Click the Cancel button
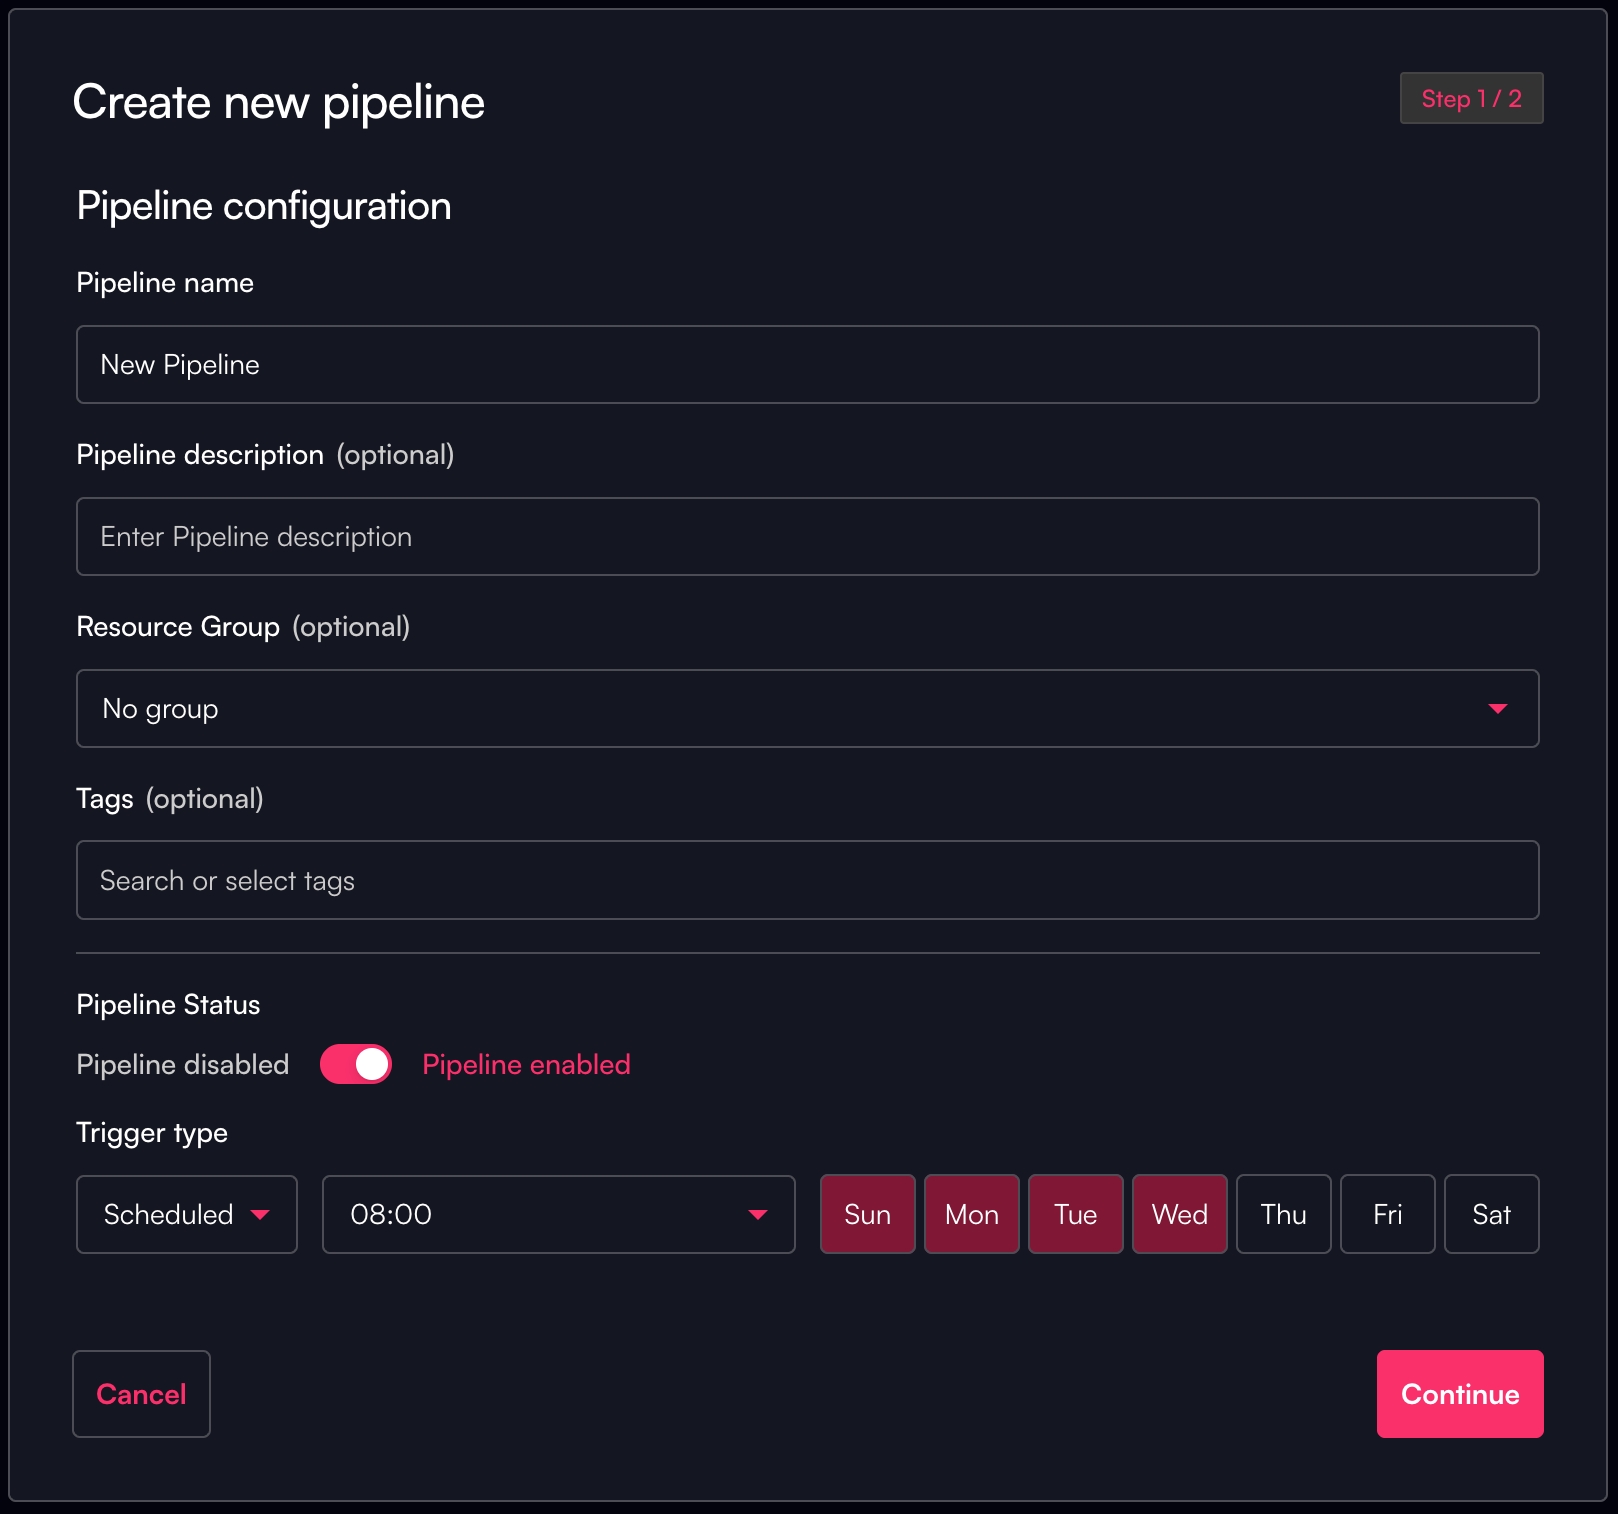 (141, 1394)
